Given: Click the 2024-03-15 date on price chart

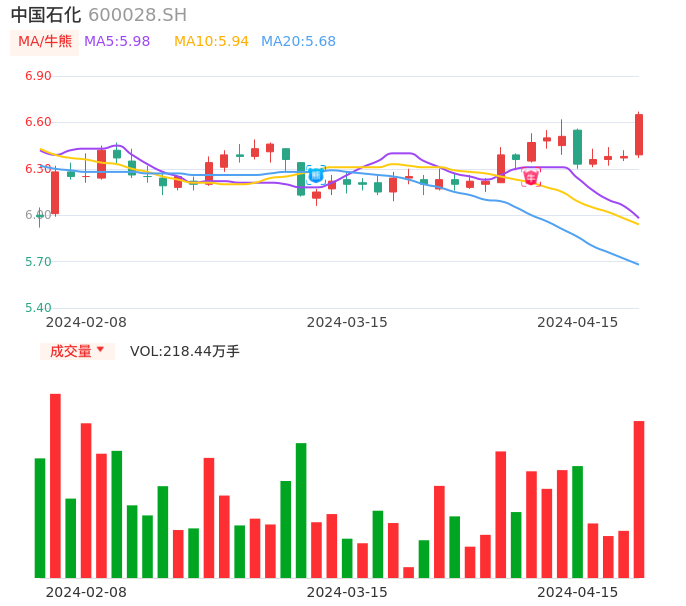Looking at the screenshot, I should coord(347,322).
